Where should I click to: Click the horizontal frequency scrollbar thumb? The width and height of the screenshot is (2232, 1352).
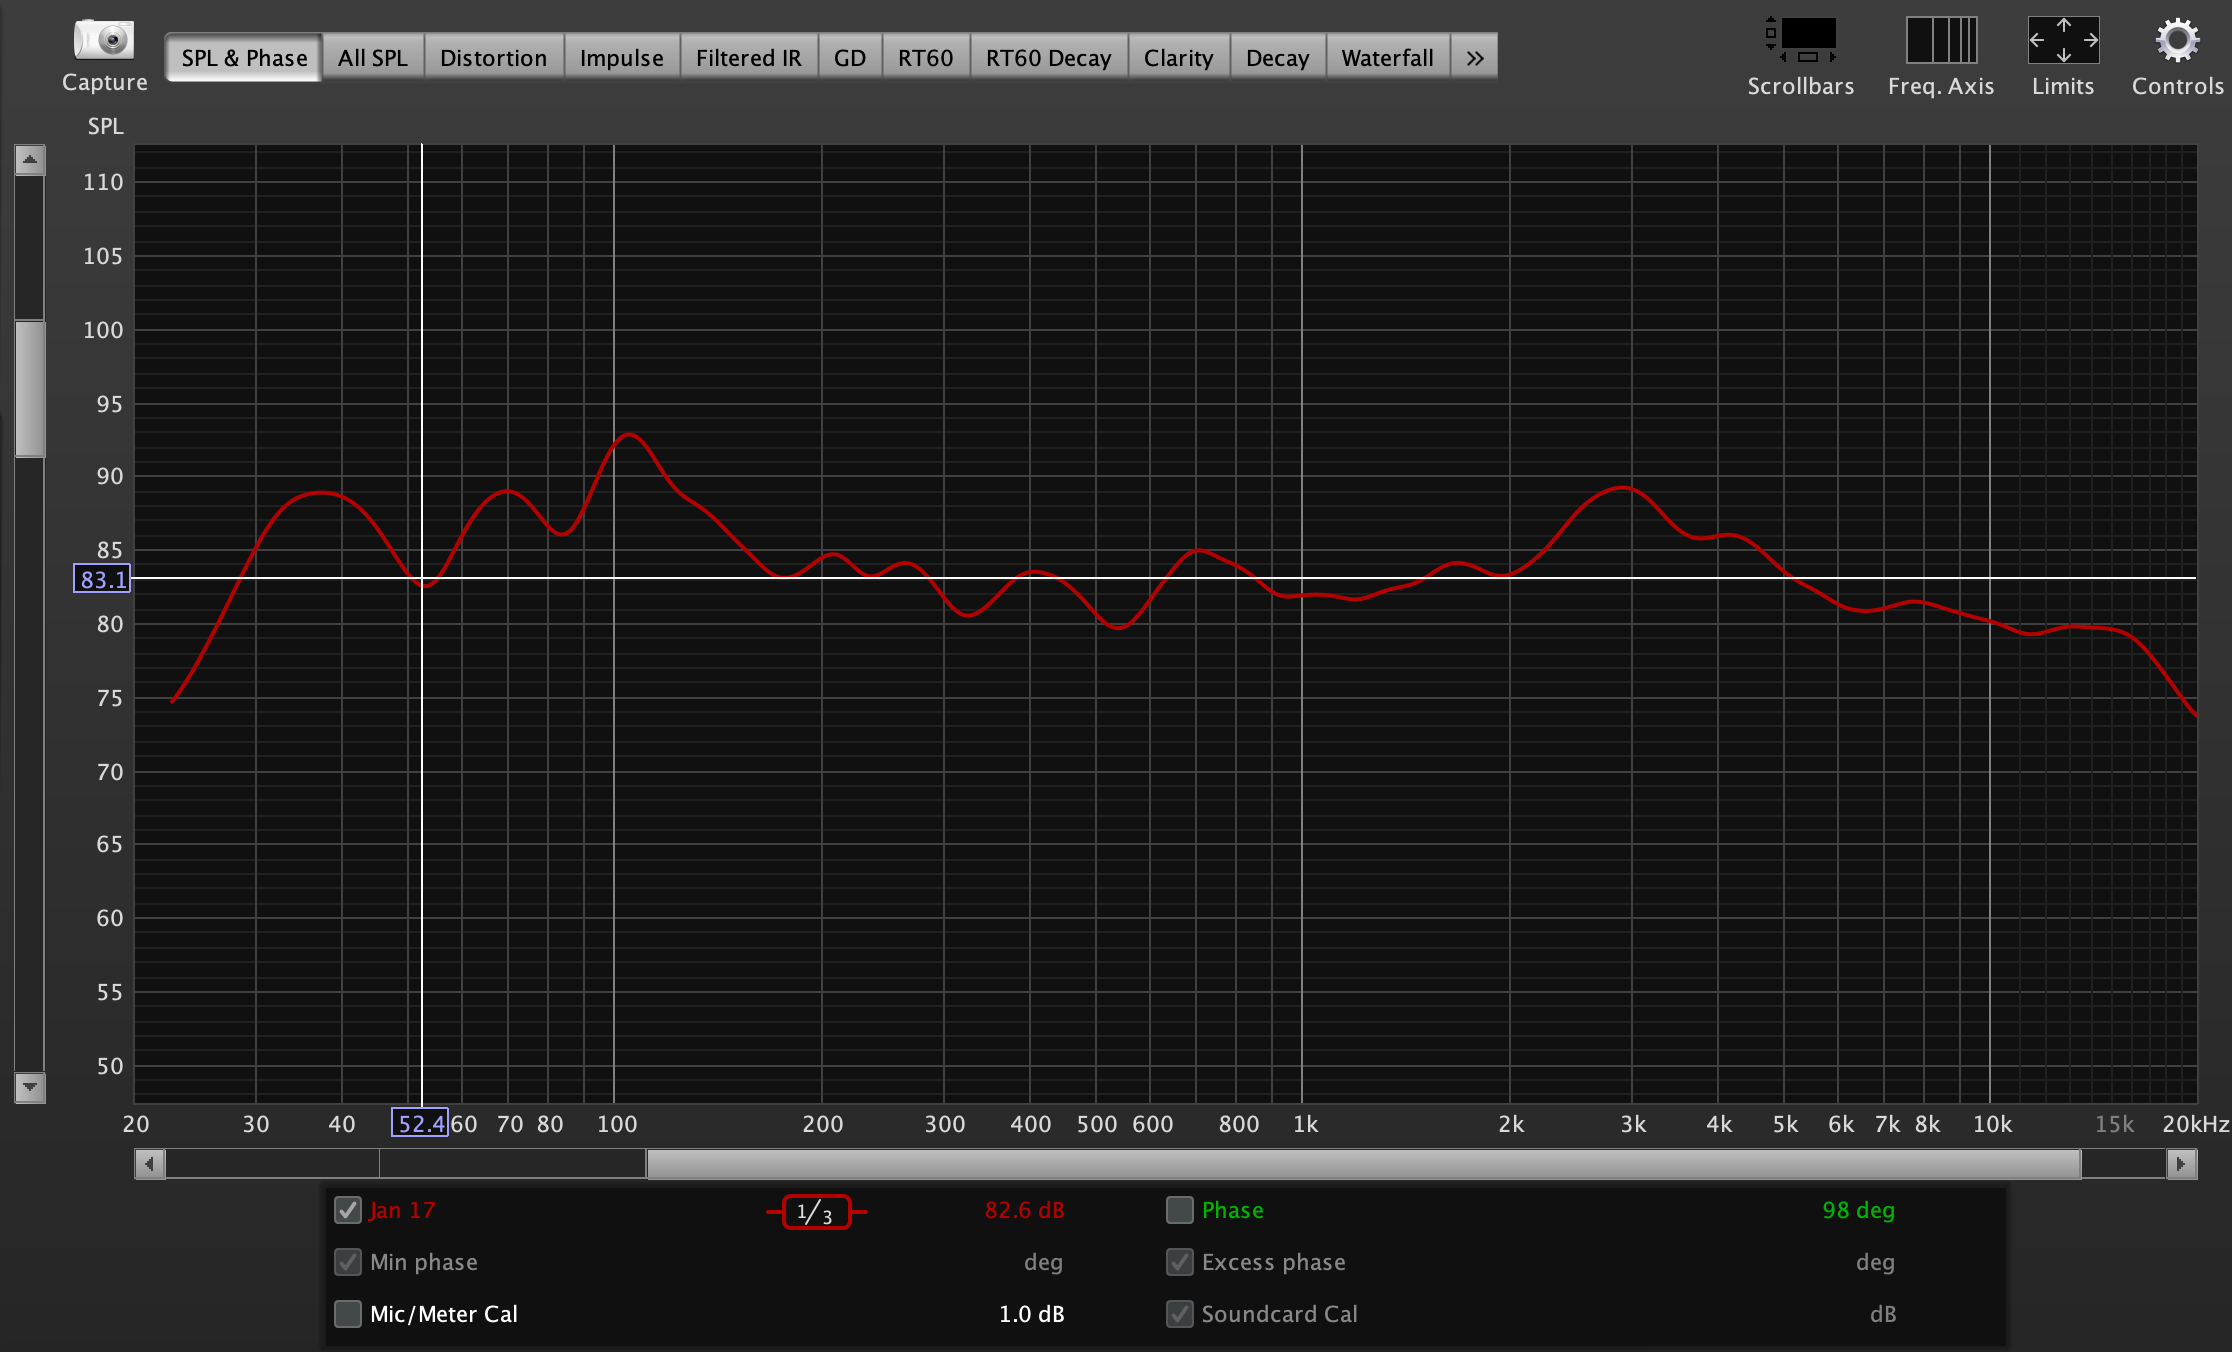point(1362,1164)
